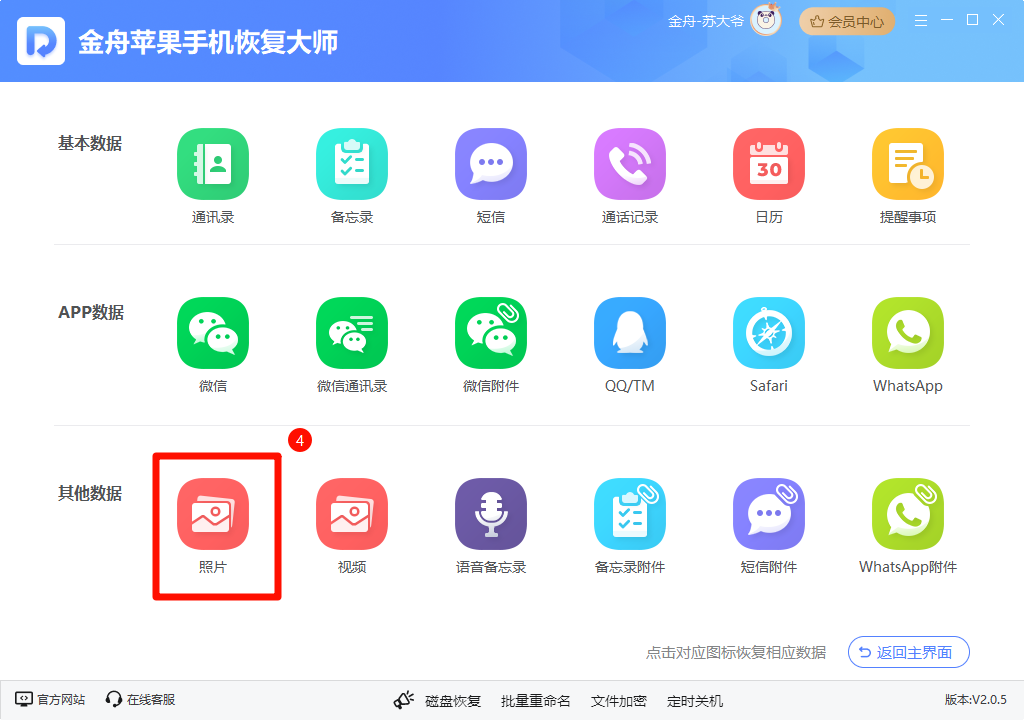Click the version text 版本:V2.0.5
1024x720 pixels.
click(x=976, y=700)
